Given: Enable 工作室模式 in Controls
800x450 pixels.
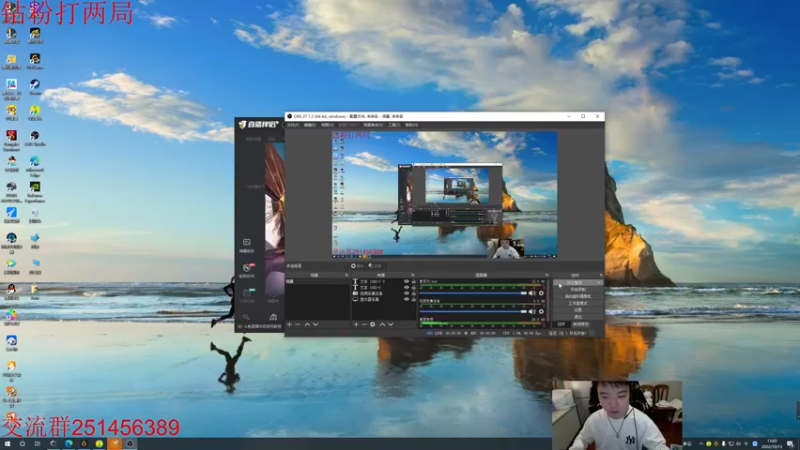Looking at the screenshot, I should (x=578, y=303).
